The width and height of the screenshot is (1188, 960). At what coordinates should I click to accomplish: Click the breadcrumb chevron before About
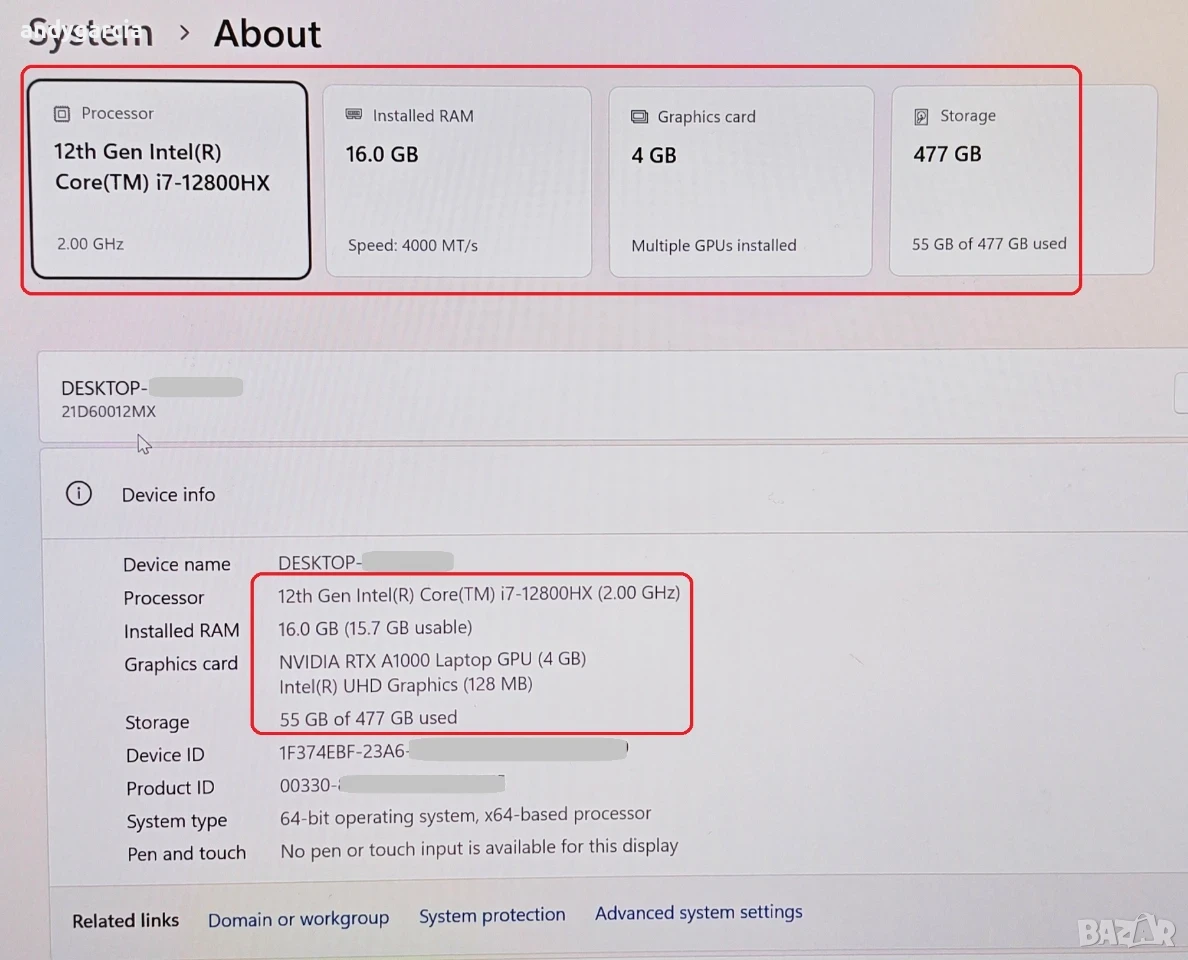(184, 33)
